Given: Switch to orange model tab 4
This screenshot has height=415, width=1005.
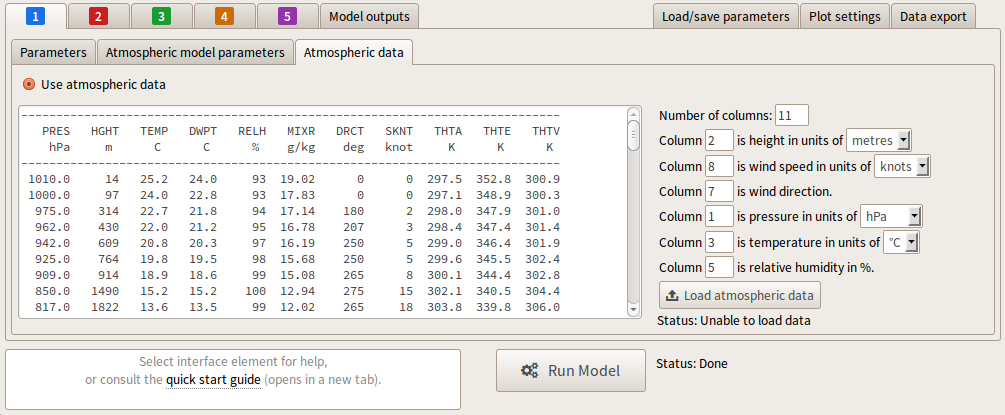Looking at the screenshot, I should click(x=224, y=16).
